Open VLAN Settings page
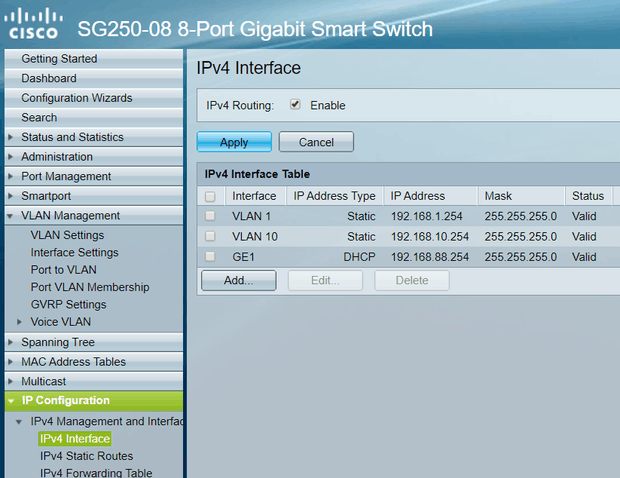This screenshot has height=478, width=620. point(67,235)
